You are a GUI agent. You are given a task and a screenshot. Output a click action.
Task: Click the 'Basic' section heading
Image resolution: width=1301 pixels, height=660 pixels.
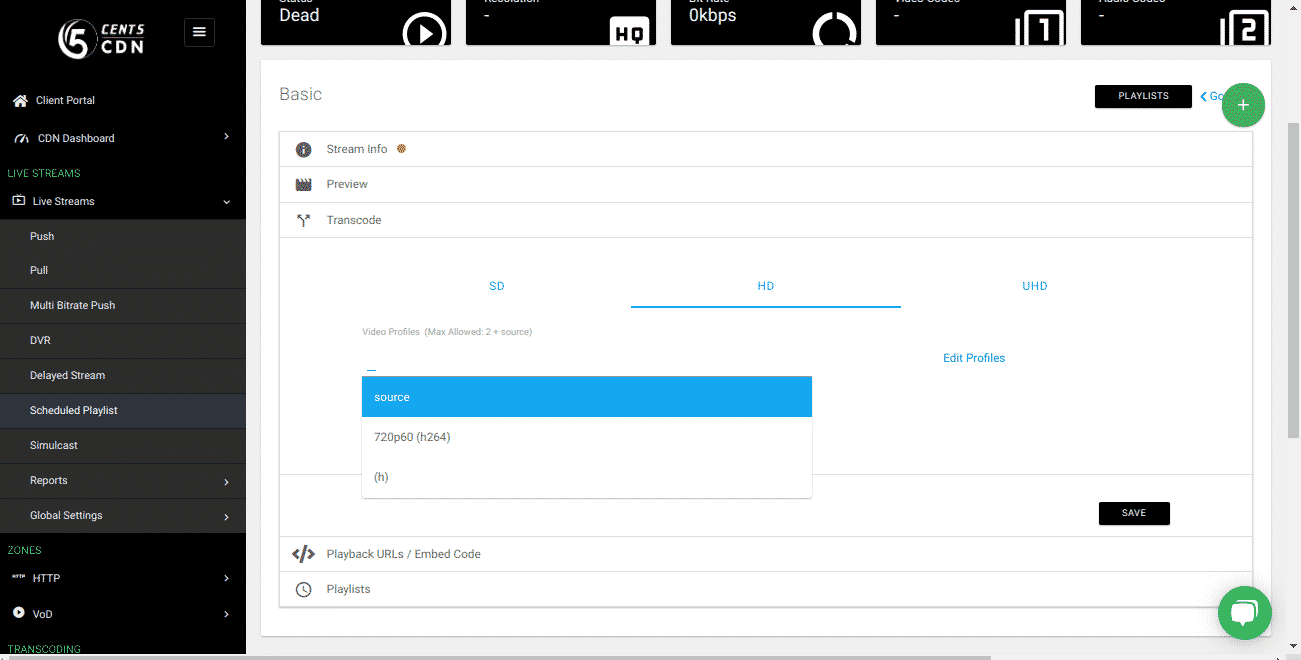pyautogui.click(x=301, y=94)
